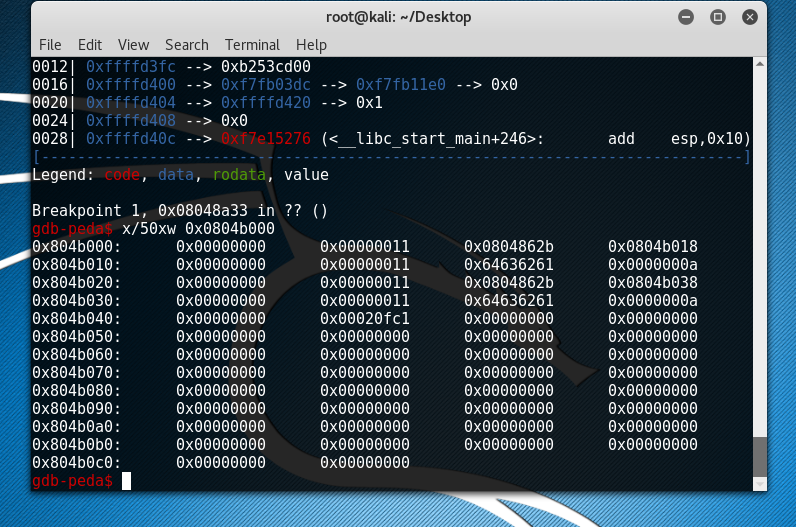
Task: Click the stack offset 0012 label
Action: 50,67
